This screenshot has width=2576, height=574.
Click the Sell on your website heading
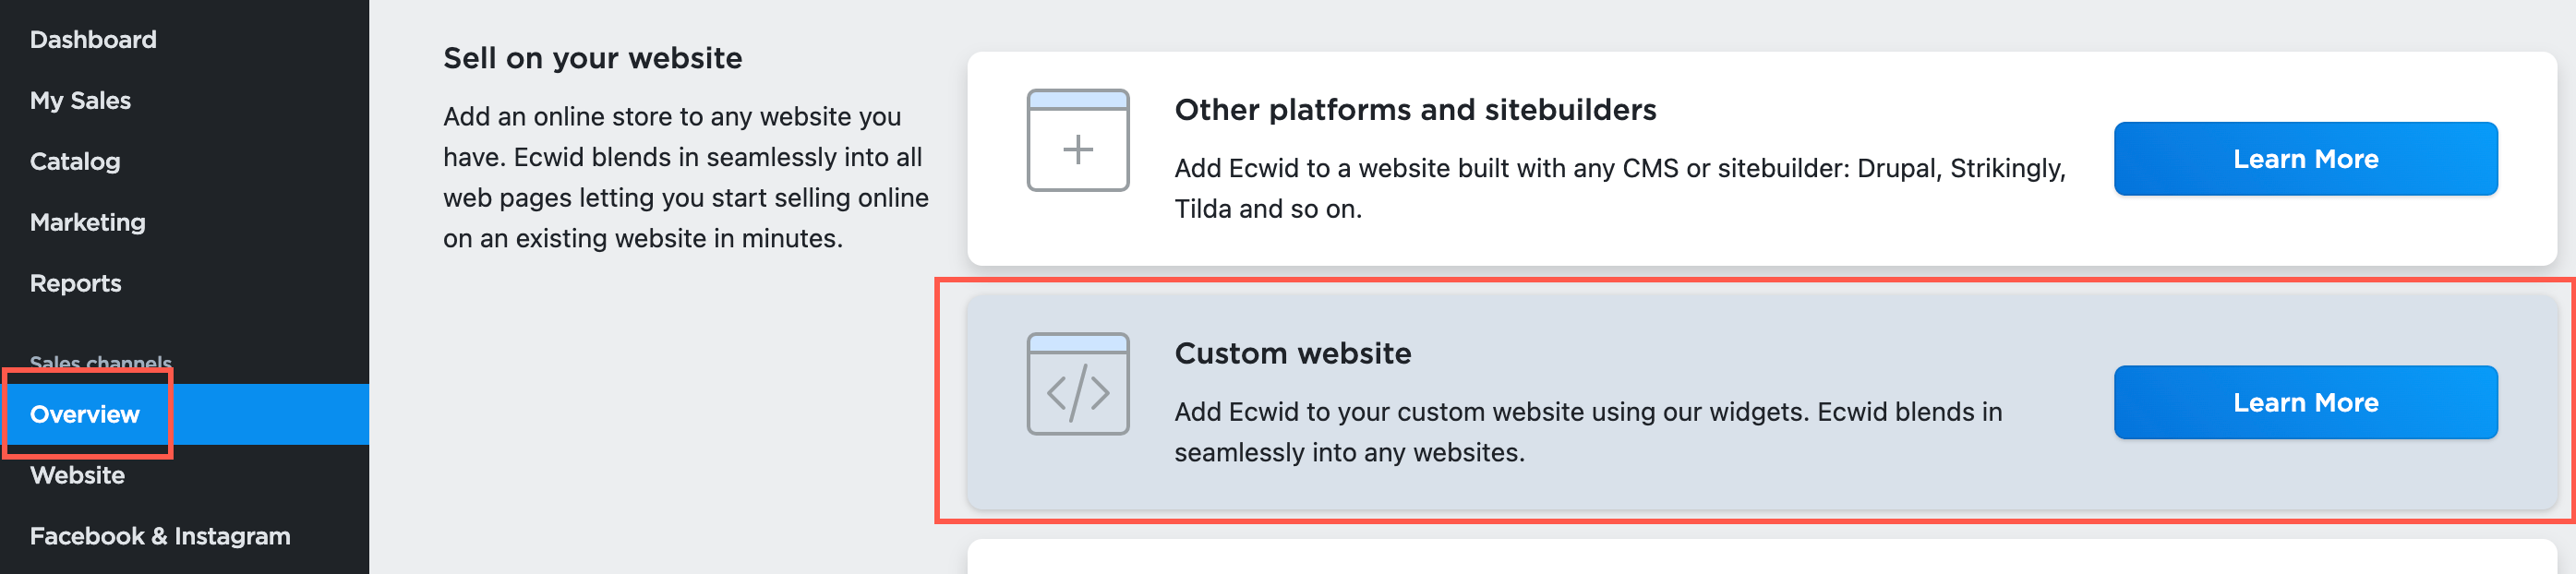click(x=592, y=58)
